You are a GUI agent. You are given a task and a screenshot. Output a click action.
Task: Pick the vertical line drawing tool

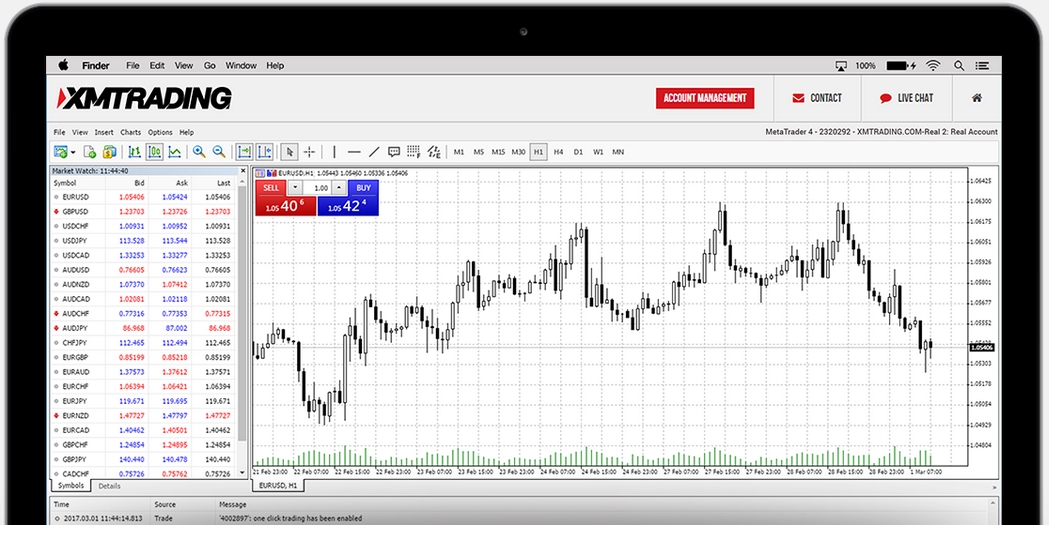coord(335,152)
